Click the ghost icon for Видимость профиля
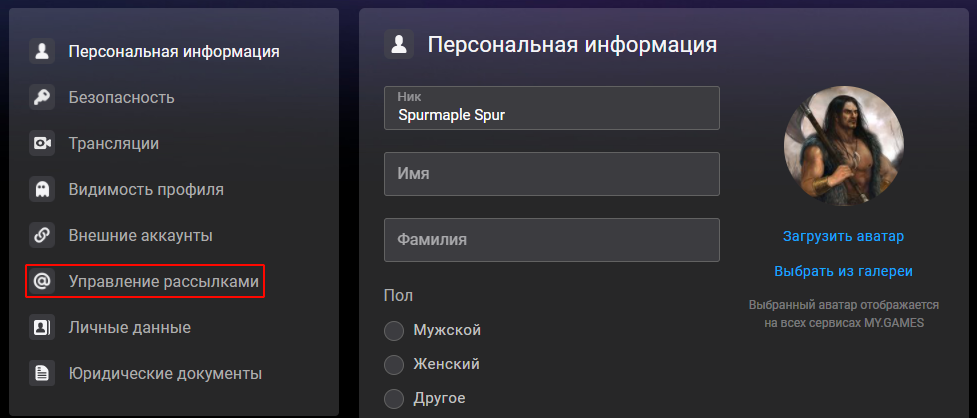This screenshot has width=977, height=418. (x=42, y=189)
